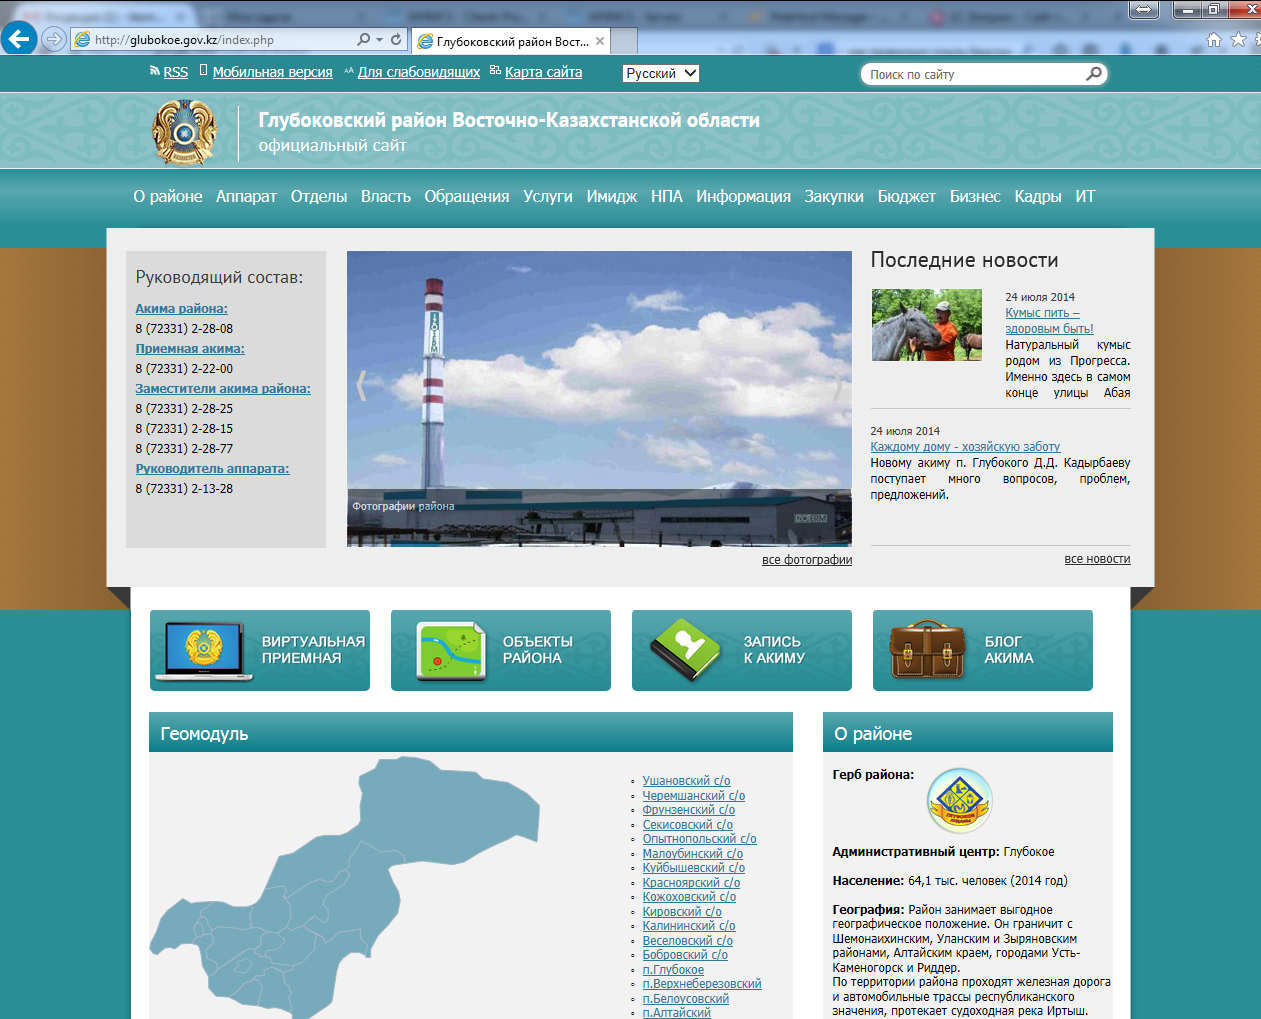The height and width of the screenshot is (1019, 1261).
Task: Open the Аппарат menu
Action: [246, 197]
